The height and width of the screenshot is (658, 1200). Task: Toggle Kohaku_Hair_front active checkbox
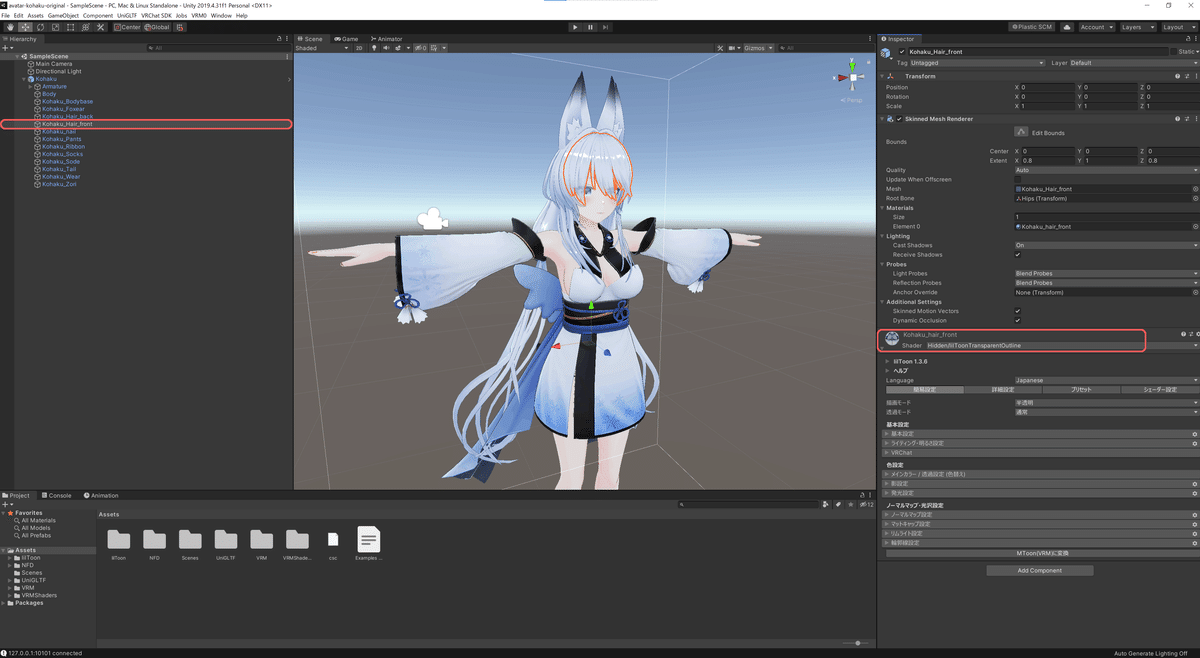[902, 51]
